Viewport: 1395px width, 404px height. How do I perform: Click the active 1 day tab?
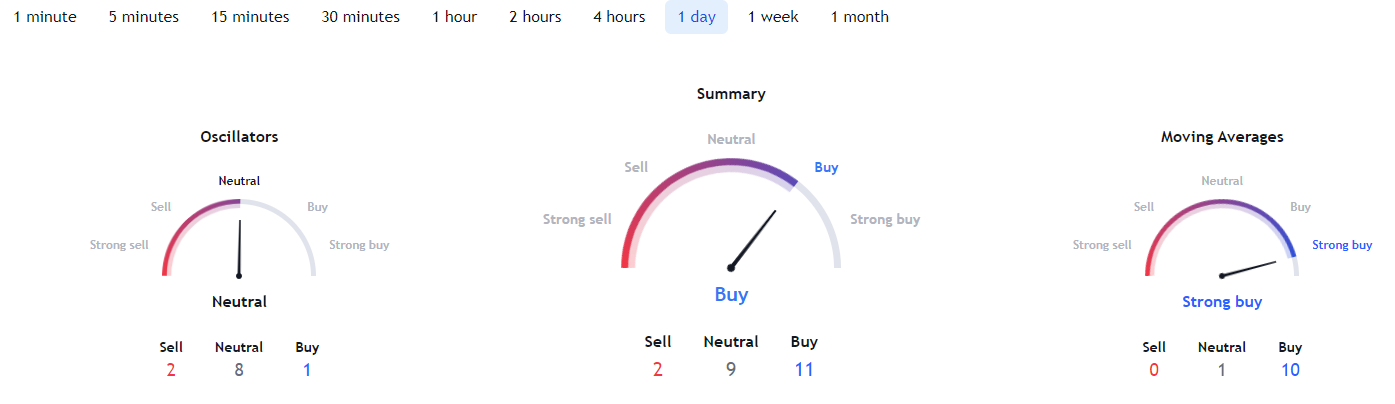coord(696,17)
